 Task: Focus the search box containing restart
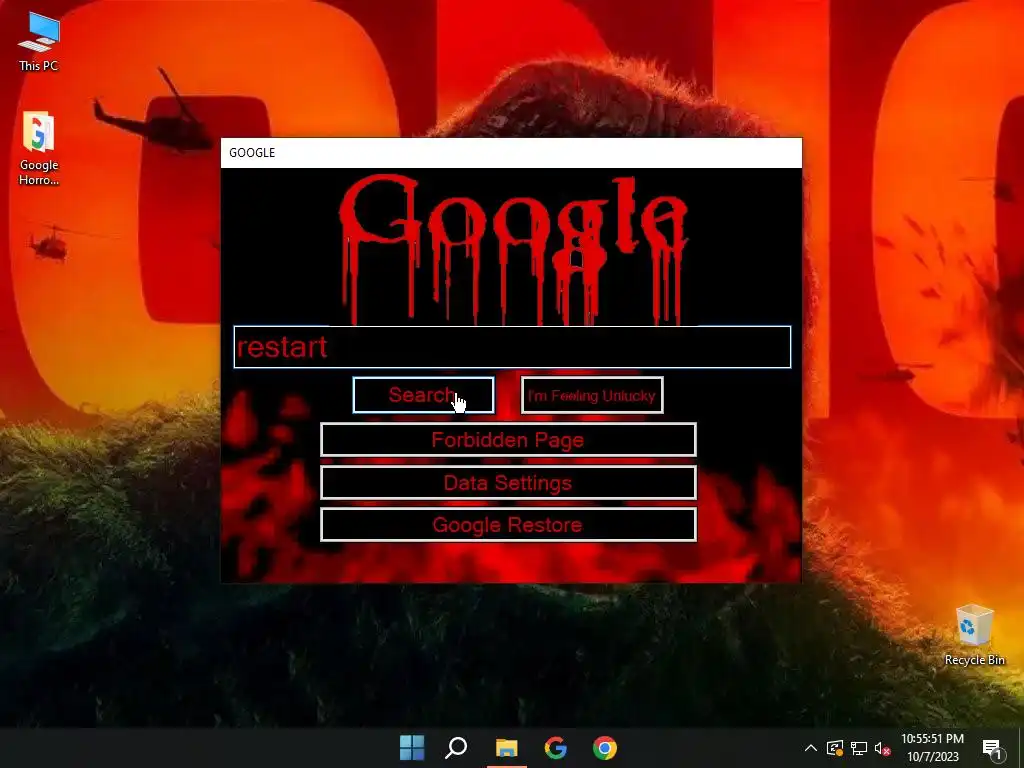[512, 347]
